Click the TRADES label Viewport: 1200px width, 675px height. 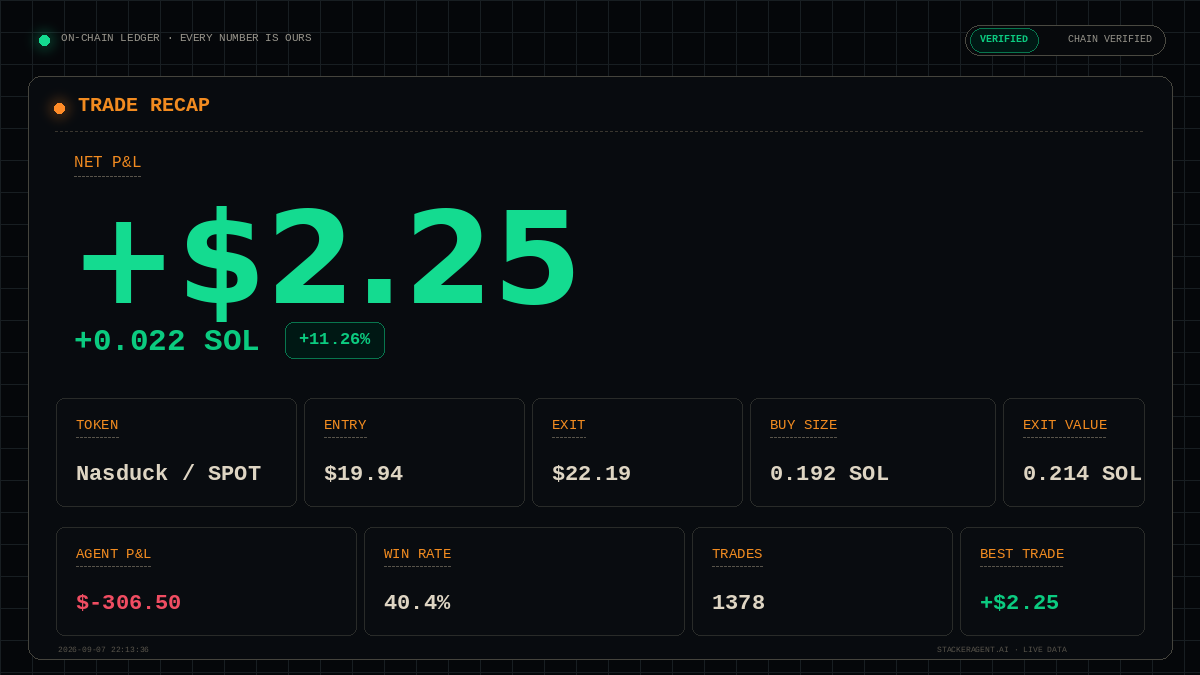(737, 554)
